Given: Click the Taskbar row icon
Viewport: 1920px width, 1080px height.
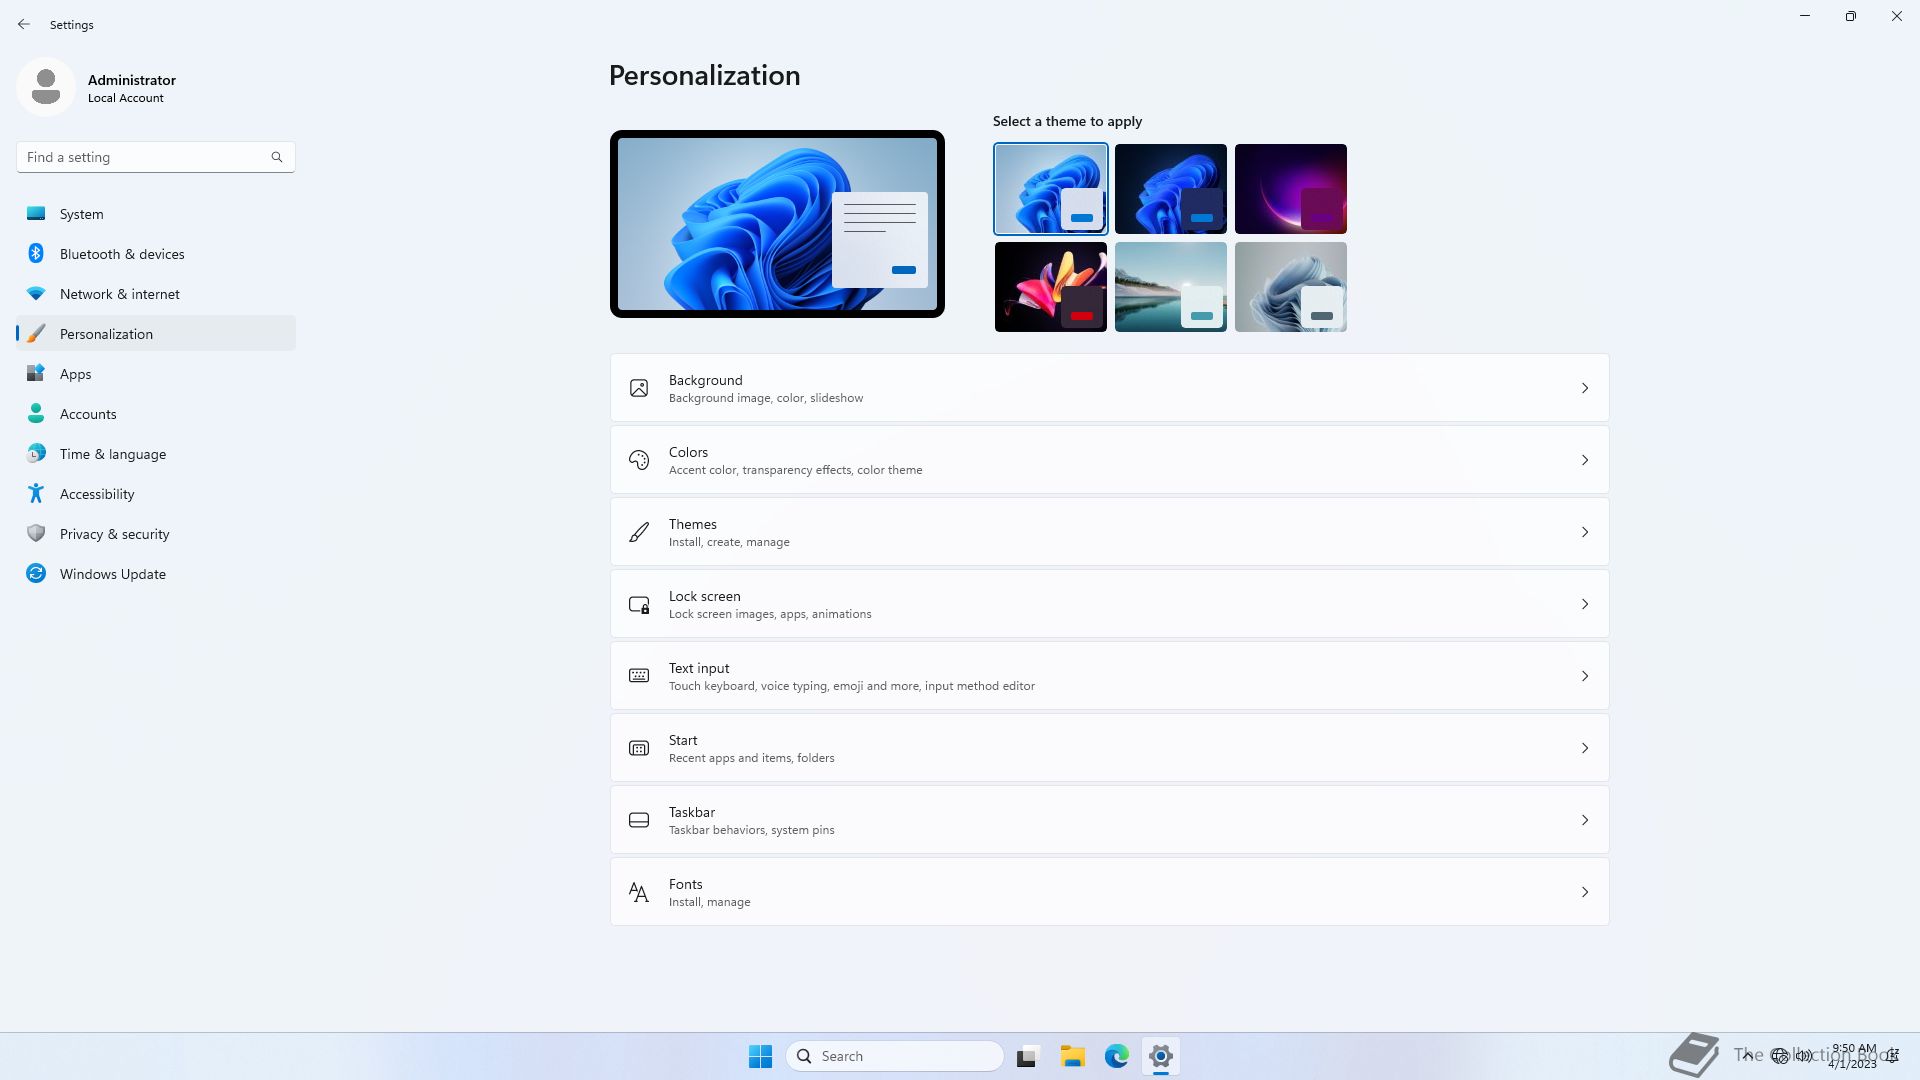Looking at the screenshot, I should point(639,820).
